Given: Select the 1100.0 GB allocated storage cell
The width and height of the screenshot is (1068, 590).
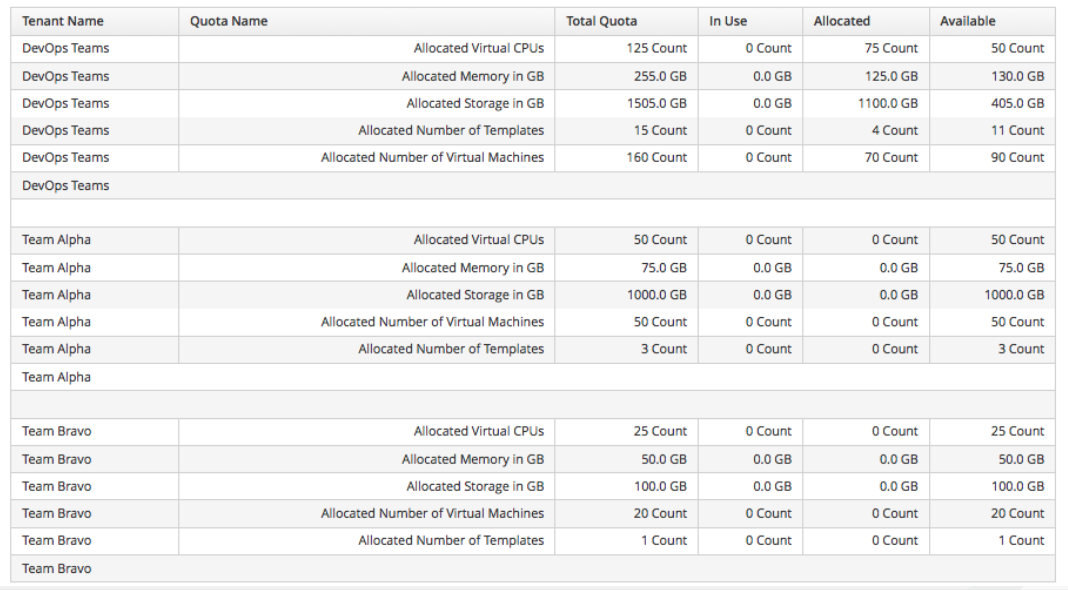Looking at the screenshot, I should pyautogui.click(x=887, y=103).
